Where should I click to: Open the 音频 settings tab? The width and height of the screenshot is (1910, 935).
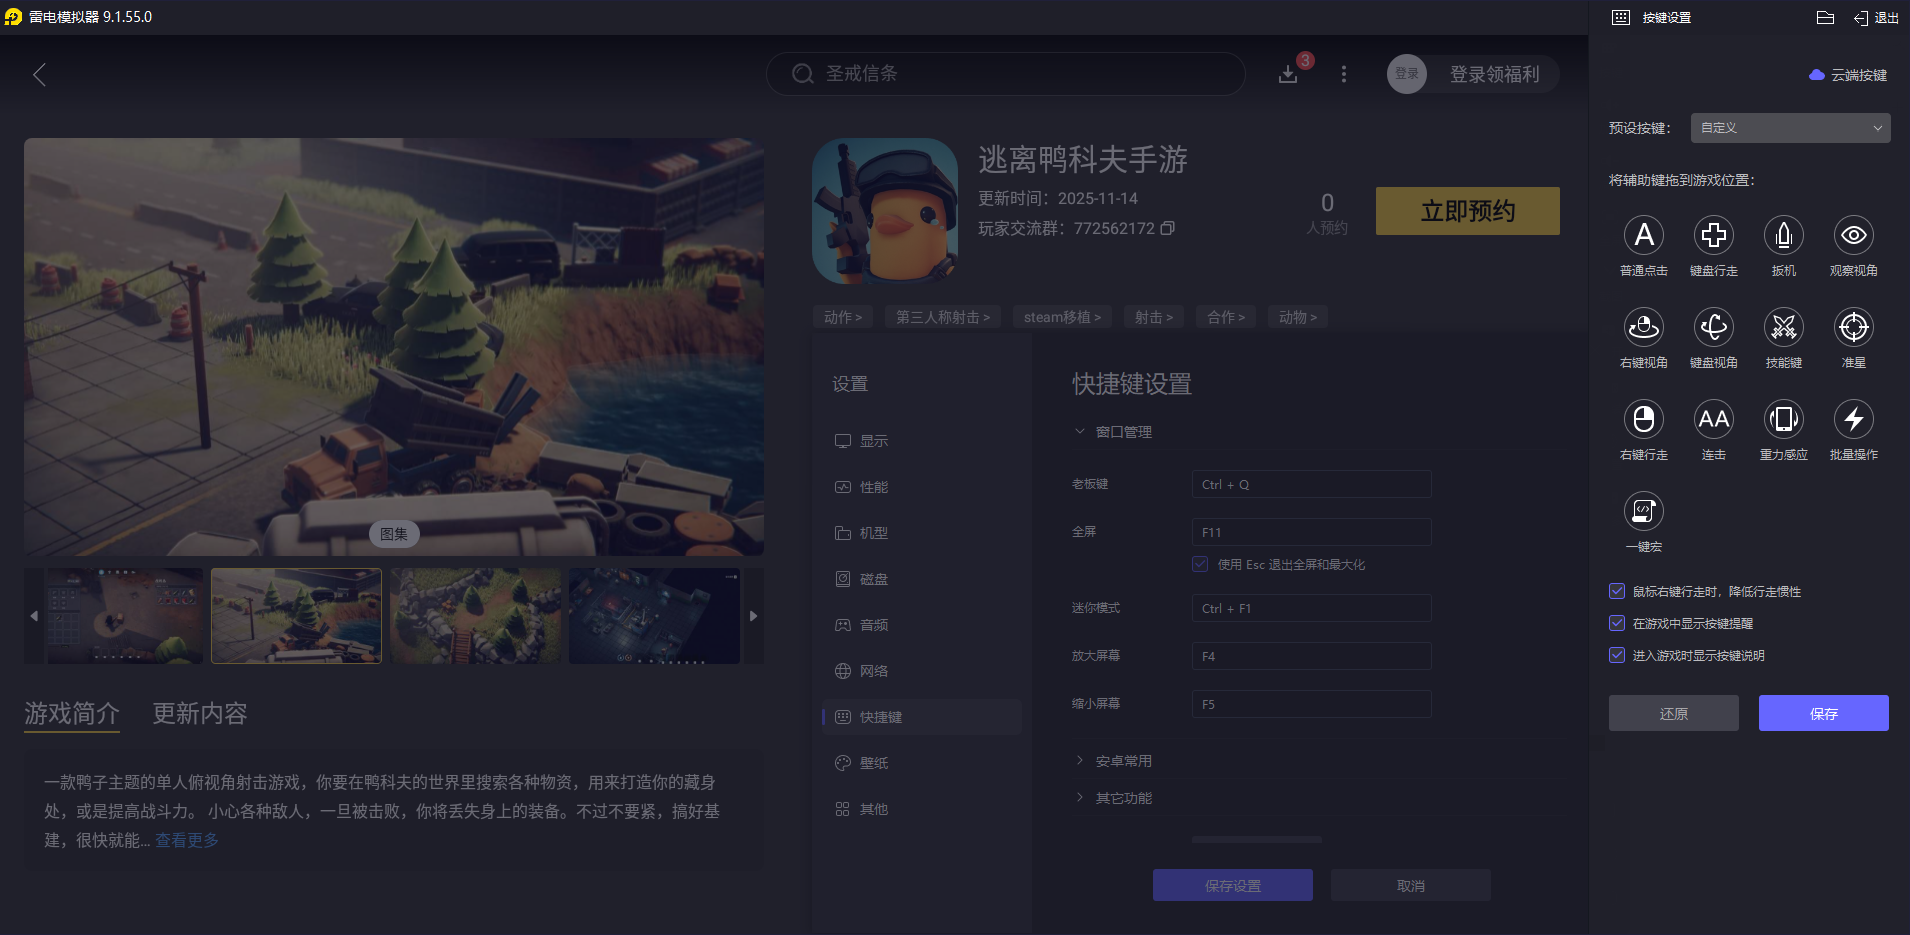[x=922, y=625]
